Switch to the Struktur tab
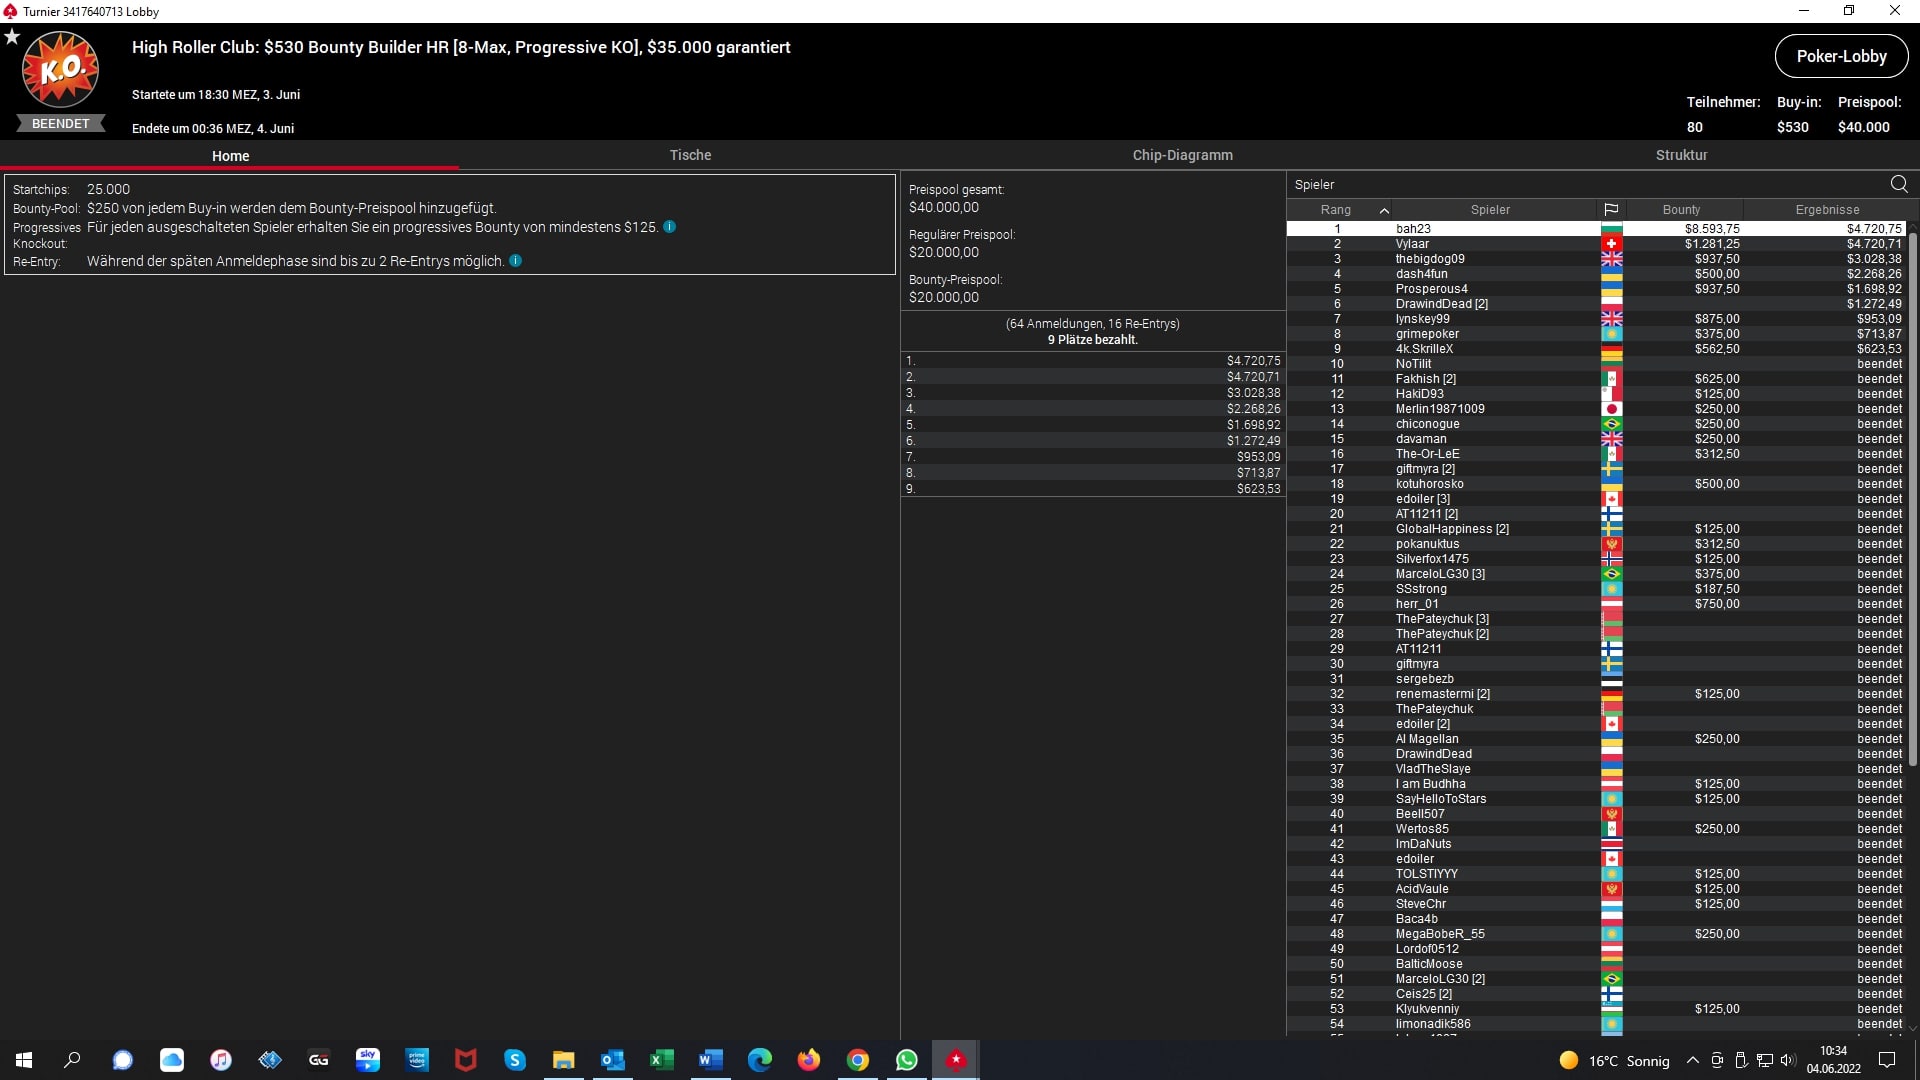1920x1080 pixels. point(1681,155)
